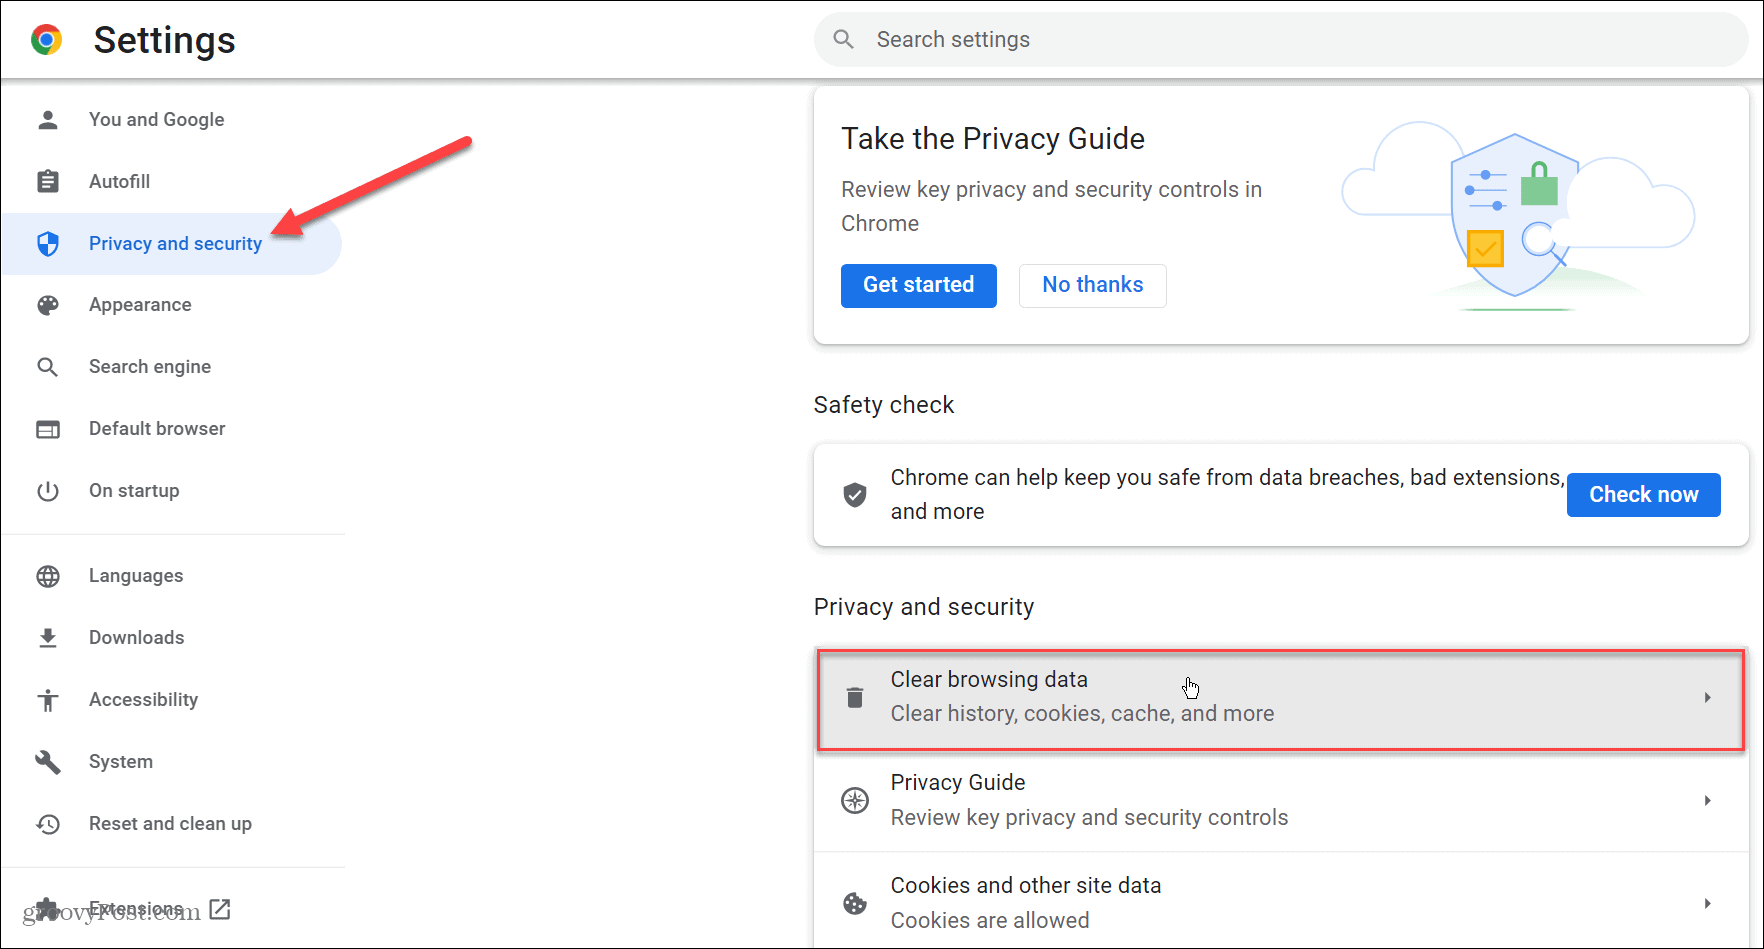Open the Search engine settings section

(x=150, y=367)
